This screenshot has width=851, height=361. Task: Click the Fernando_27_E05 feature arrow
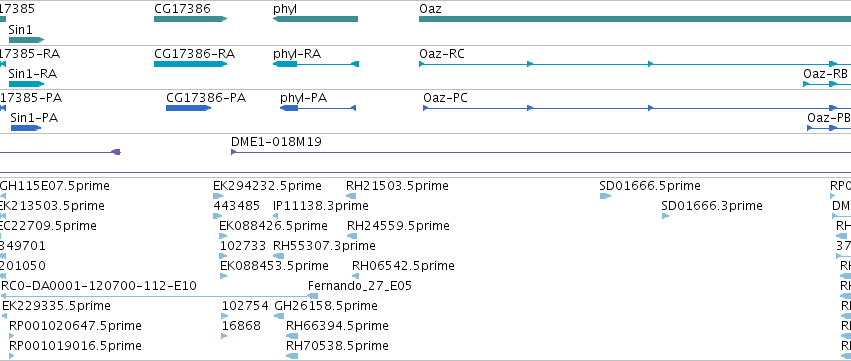[313, 296]
